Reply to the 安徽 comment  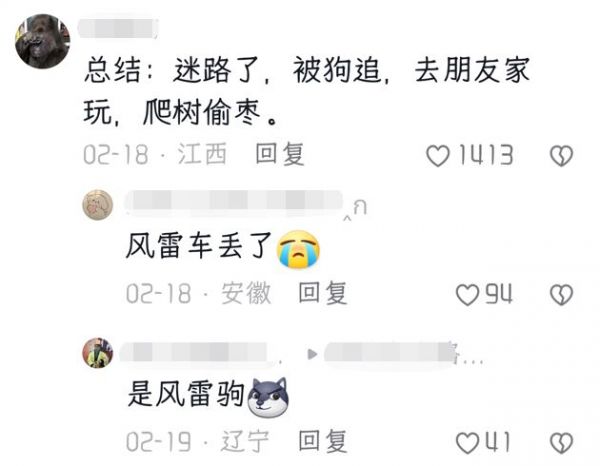click(323, 293)
